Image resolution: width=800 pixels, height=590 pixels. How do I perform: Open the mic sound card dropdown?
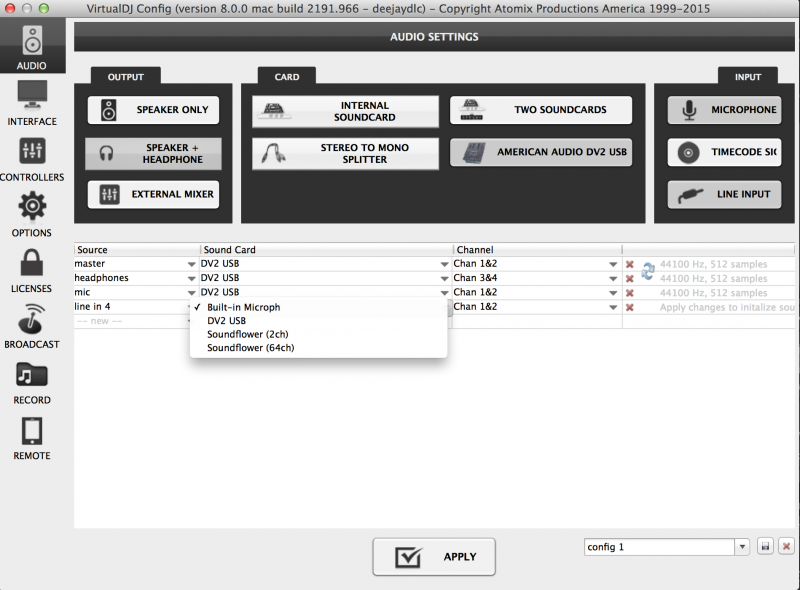[x=444, y=293]
